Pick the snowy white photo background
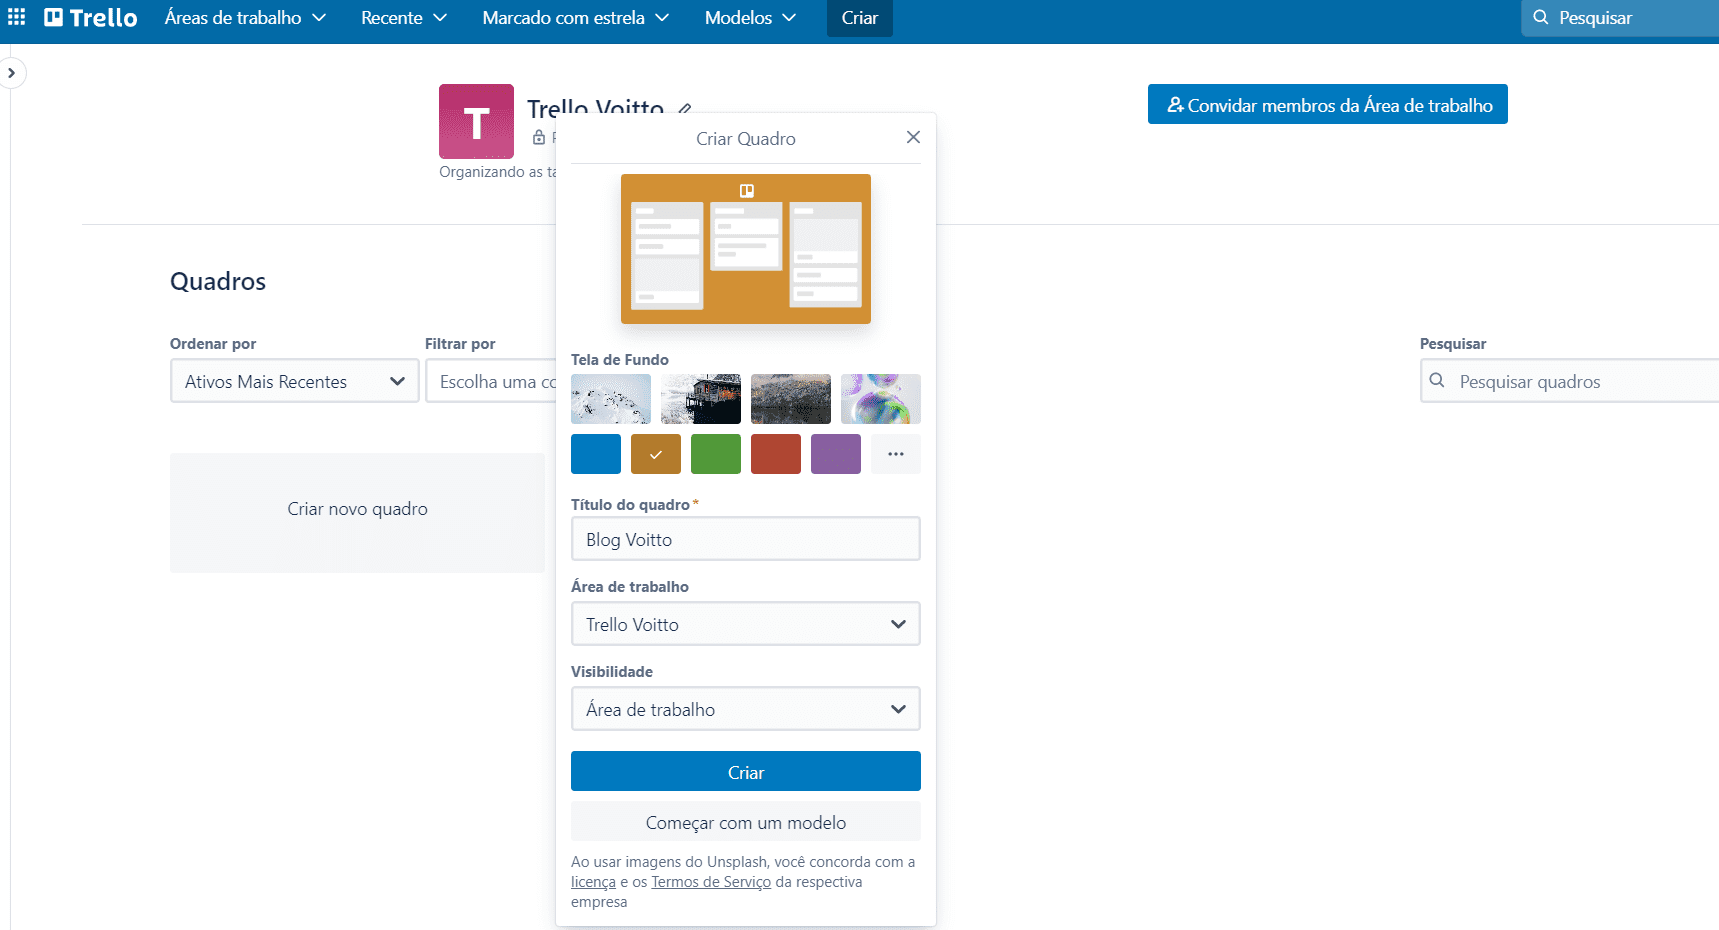Viewport: 1719px width, 930px height. tap(611, 399)
